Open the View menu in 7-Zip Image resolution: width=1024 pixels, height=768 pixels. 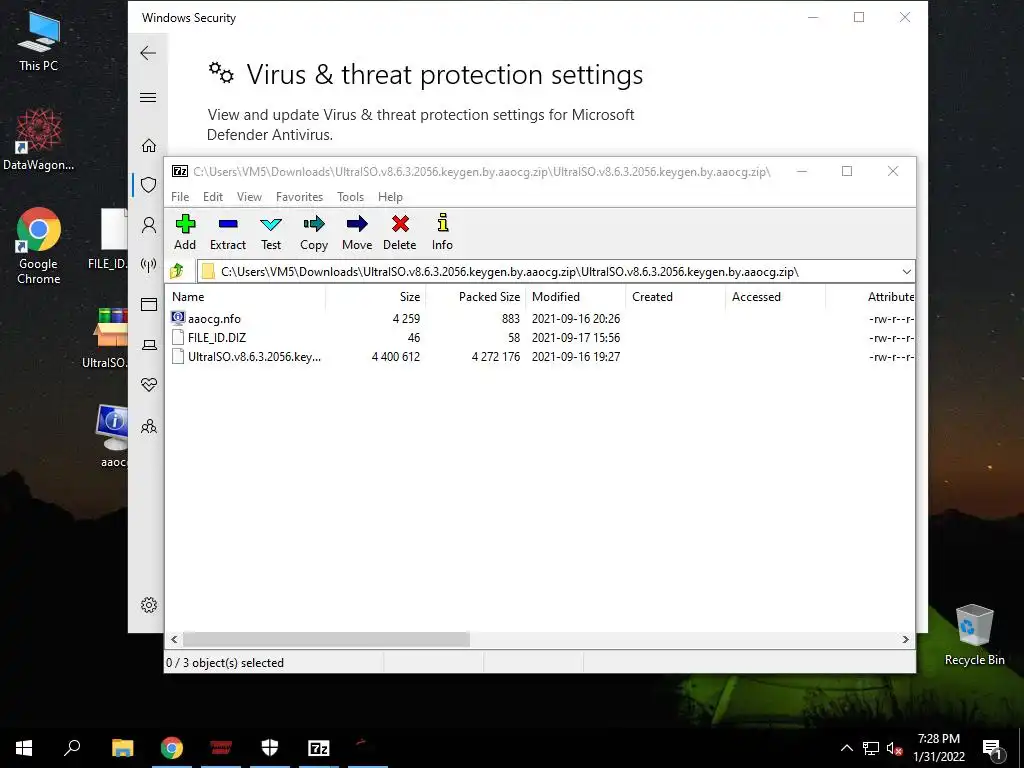click(x=249, y=197)
